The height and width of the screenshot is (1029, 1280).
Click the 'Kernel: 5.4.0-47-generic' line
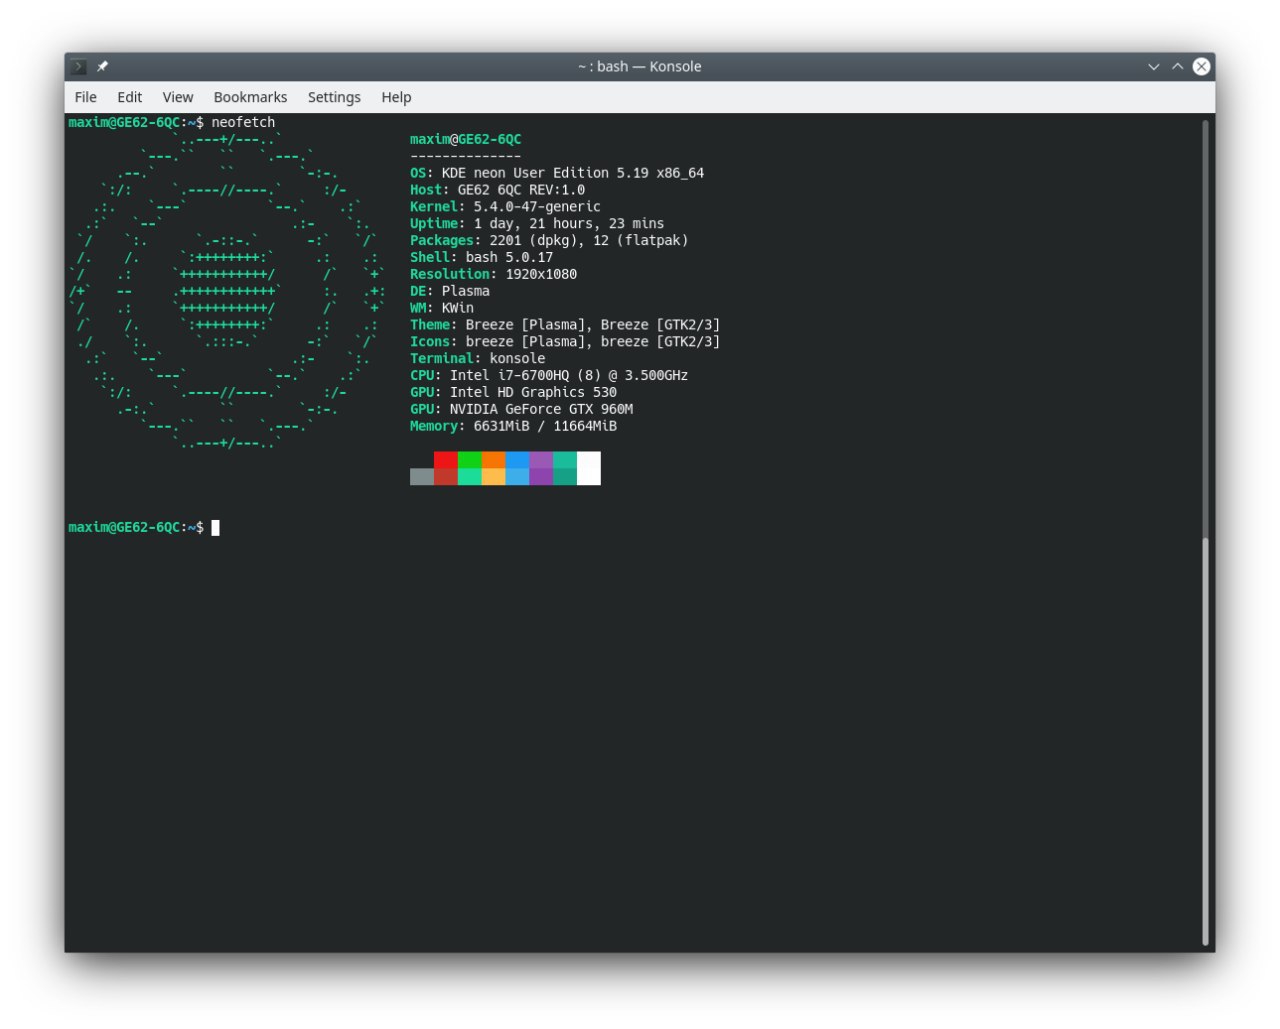coord(505,207)
